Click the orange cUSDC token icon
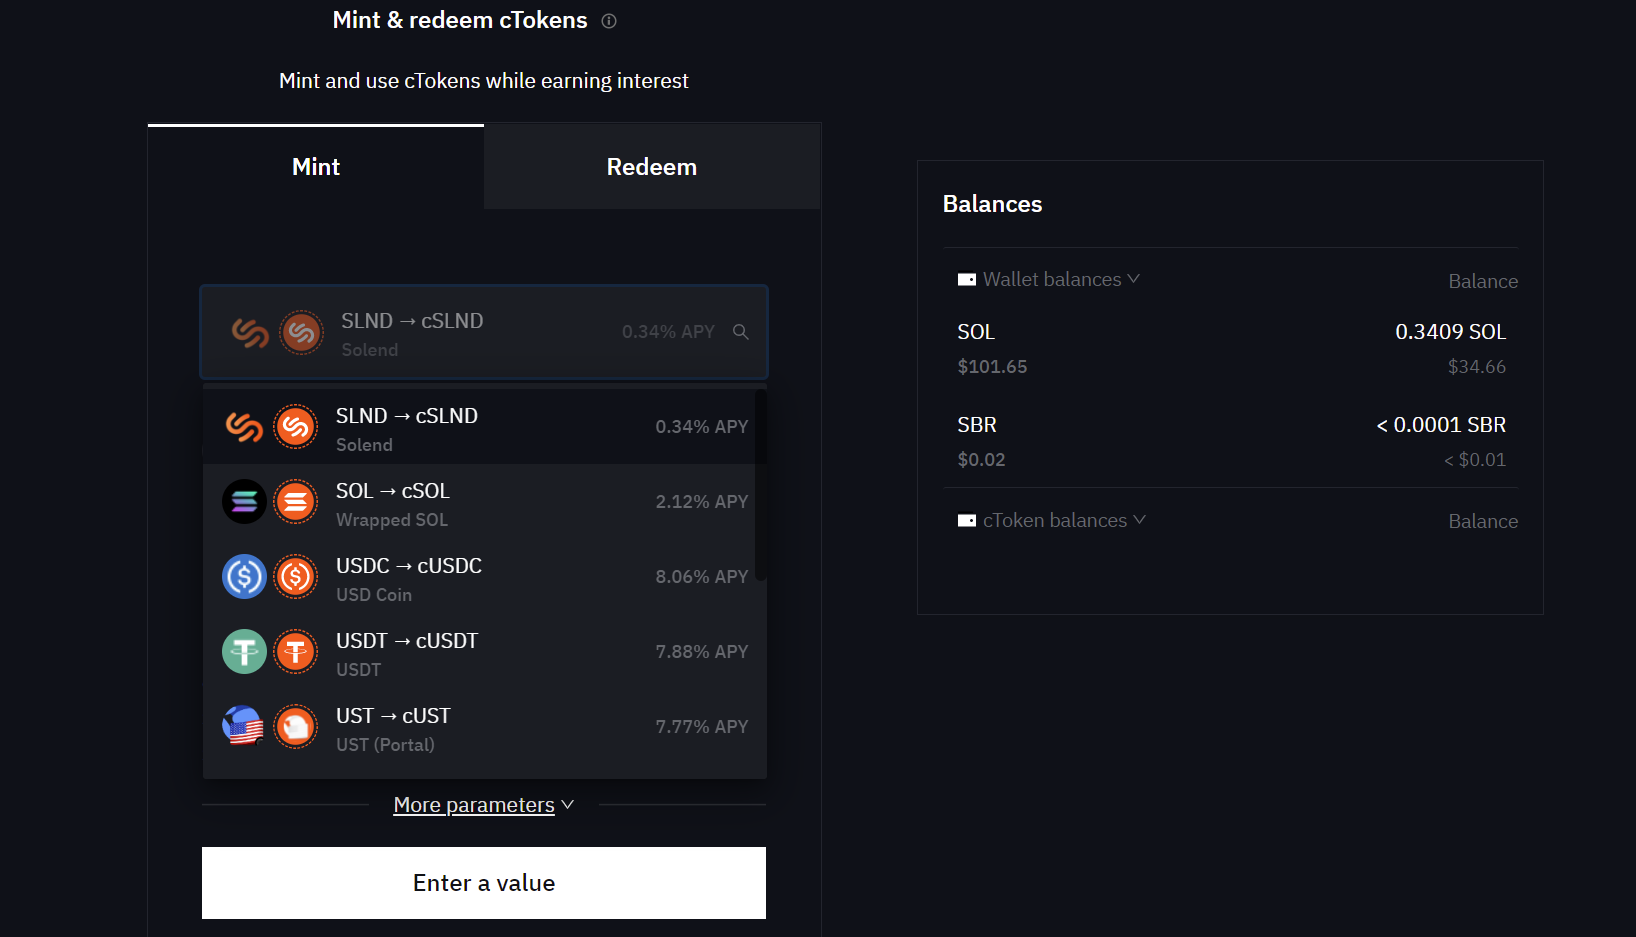1636x937 pixels. pyautogui.click(x=296, y=577)
